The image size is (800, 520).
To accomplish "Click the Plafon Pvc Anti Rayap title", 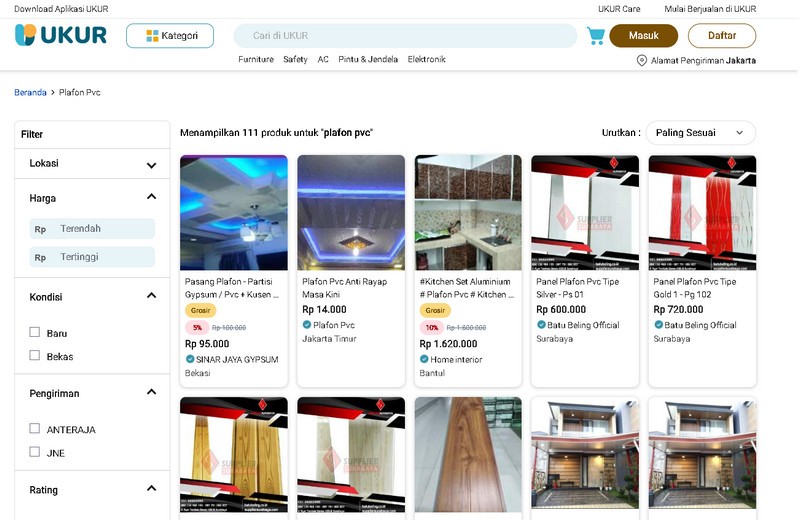I will click(x=344, y=288).
